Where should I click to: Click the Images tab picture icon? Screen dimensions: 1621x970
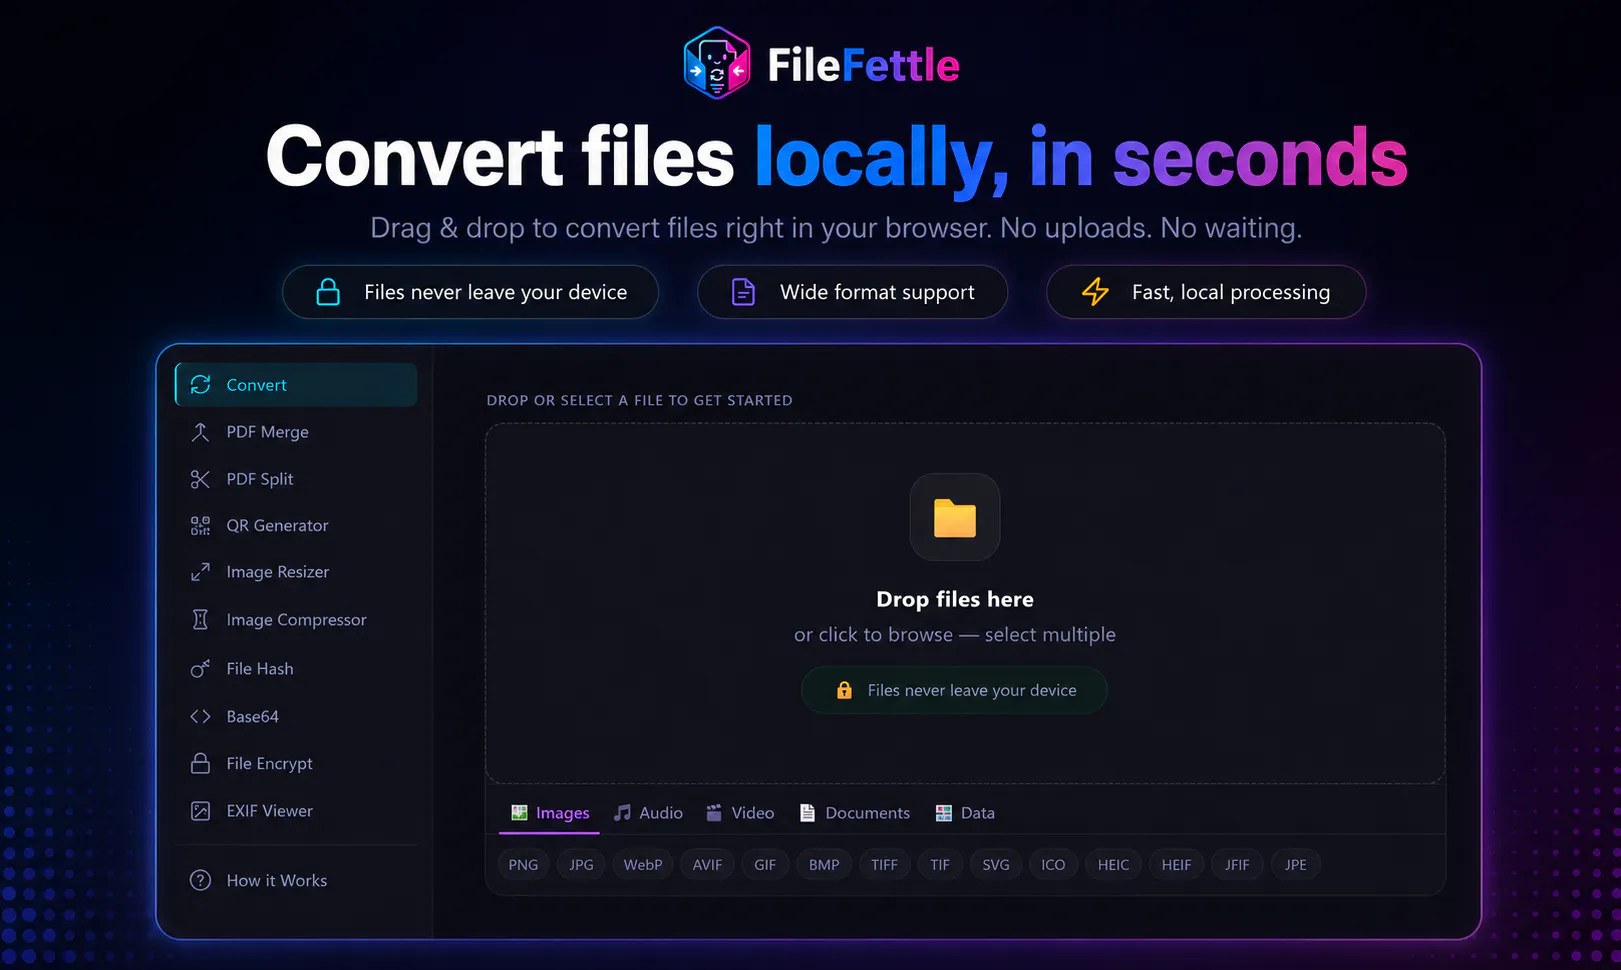pyautogui.click(x=519, y=812)
